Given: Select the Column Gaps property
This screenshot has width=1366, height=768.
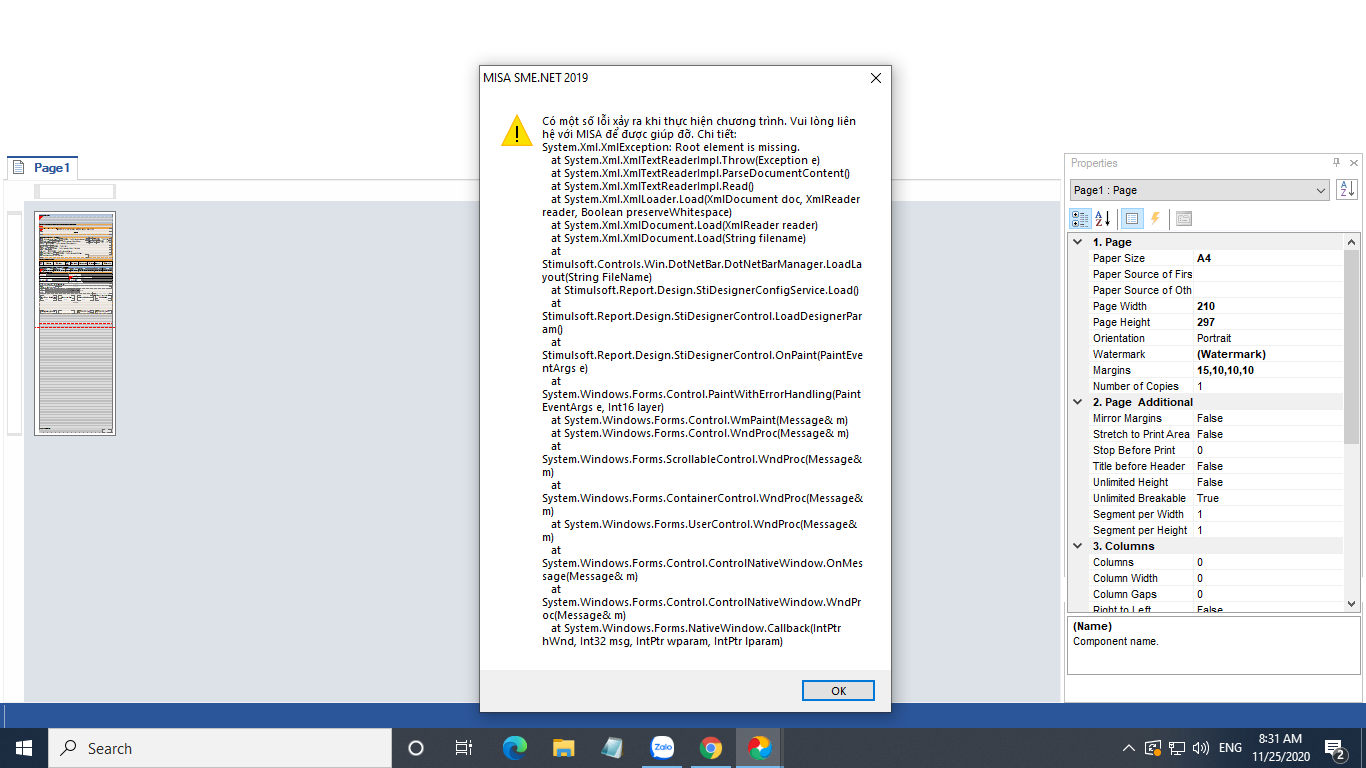Looking at the screenshot, I should coord(1207,594).
